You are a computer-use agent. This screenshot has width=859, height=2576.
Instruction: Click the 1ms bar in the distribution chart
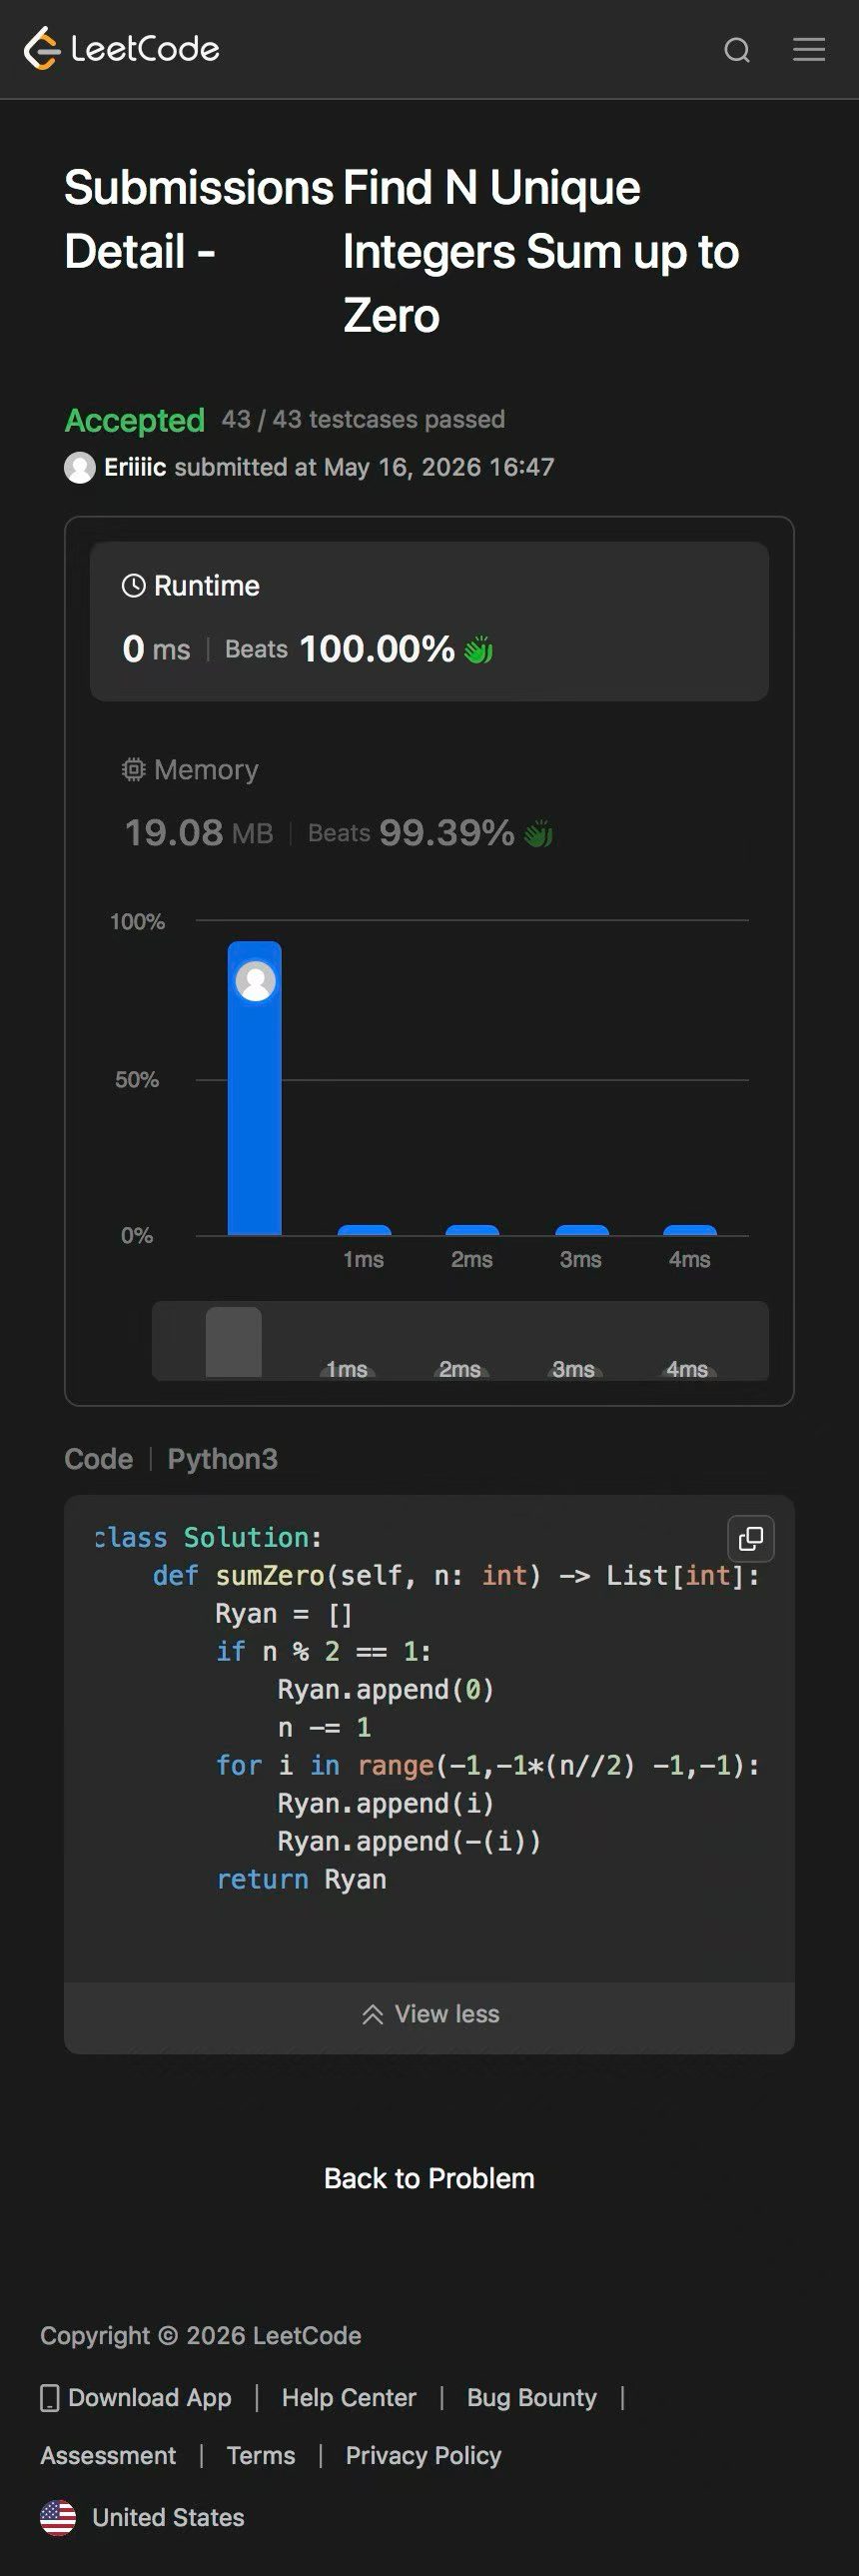tap(364, 1230)
